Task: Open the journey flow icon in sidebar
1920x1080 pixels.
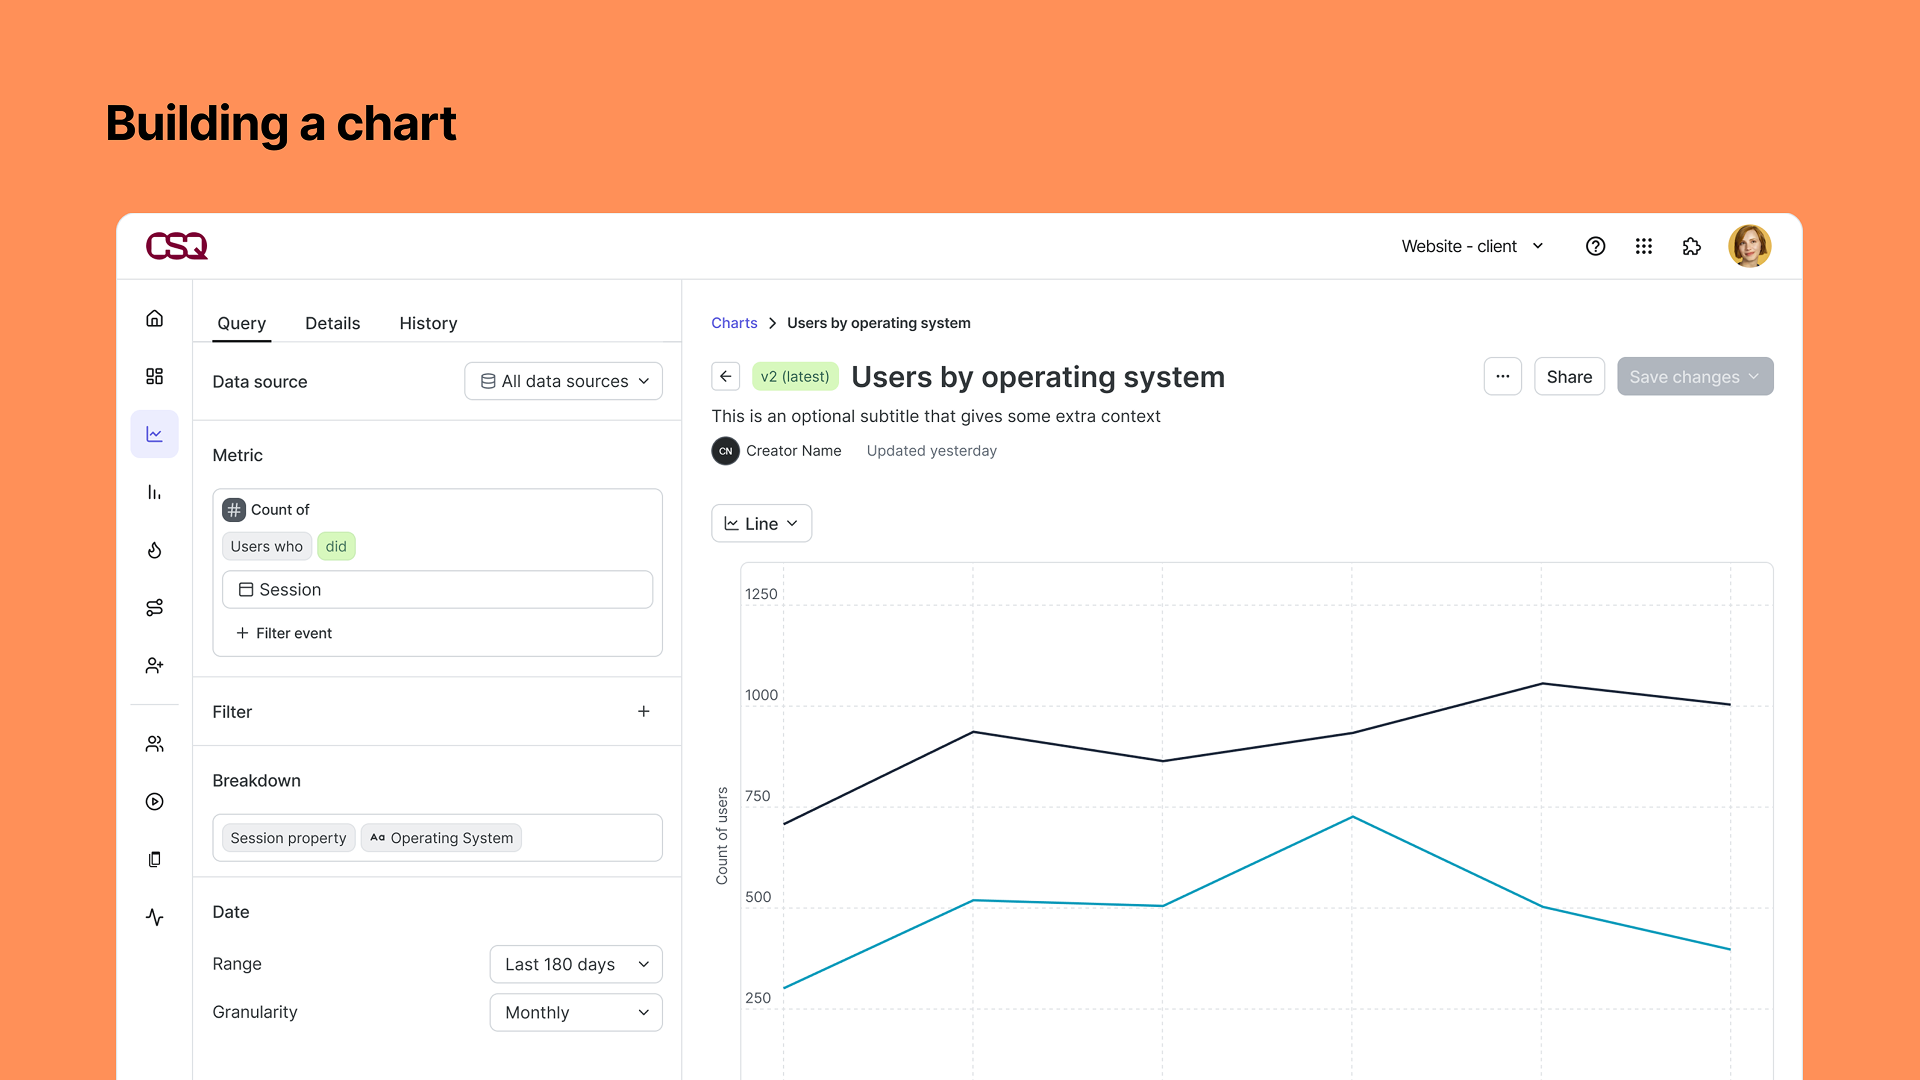Action: tap(154, 608)
